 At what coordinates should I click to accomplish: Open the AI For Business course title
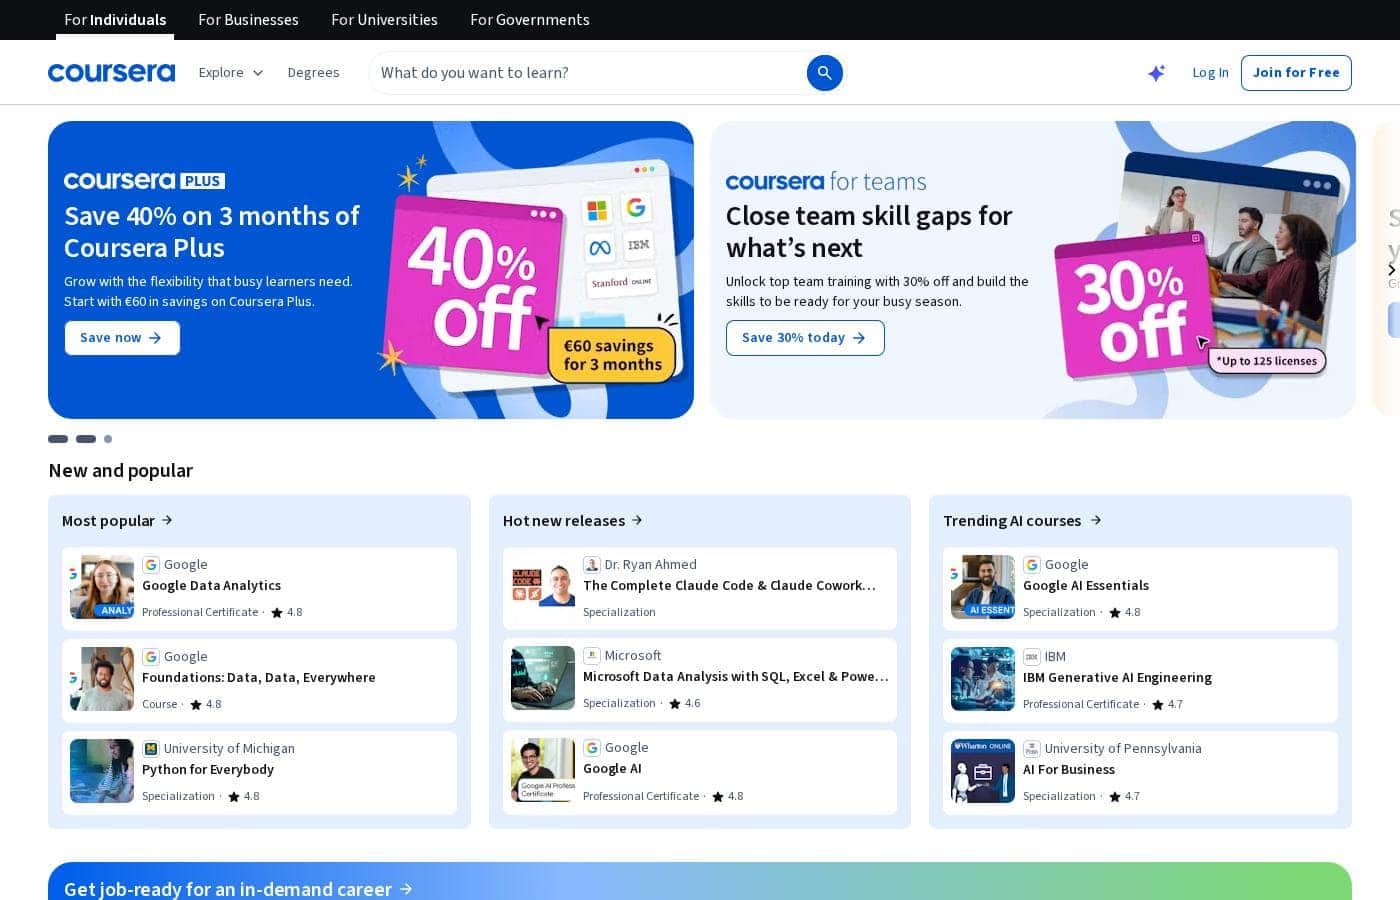(1069, 770)
